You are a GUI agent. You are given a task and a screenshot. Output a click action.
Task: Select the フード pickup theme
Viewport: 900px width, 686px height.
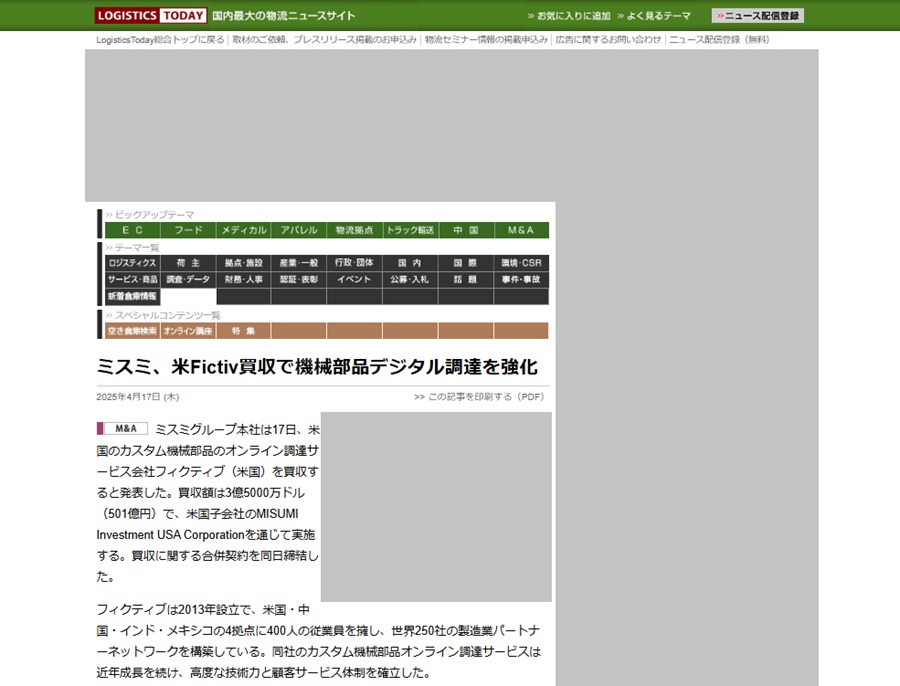click(188, 230)
